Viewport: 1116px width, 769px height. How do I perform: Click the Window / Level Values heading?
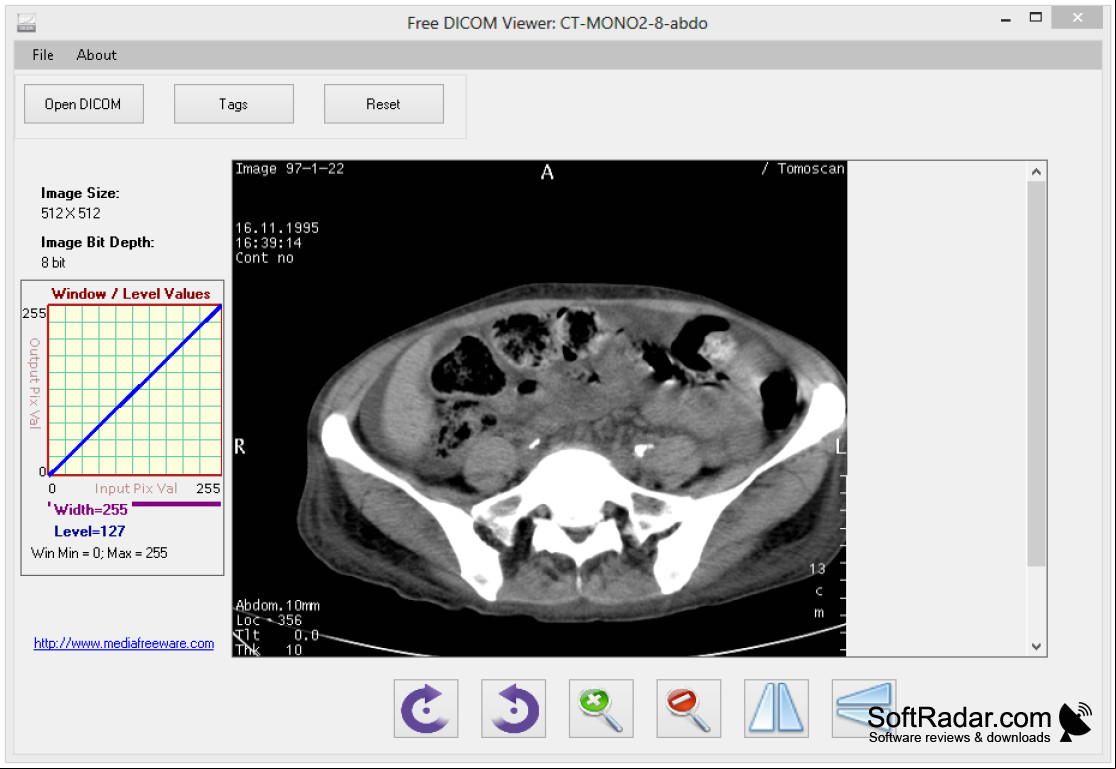(x=131, y=294)
